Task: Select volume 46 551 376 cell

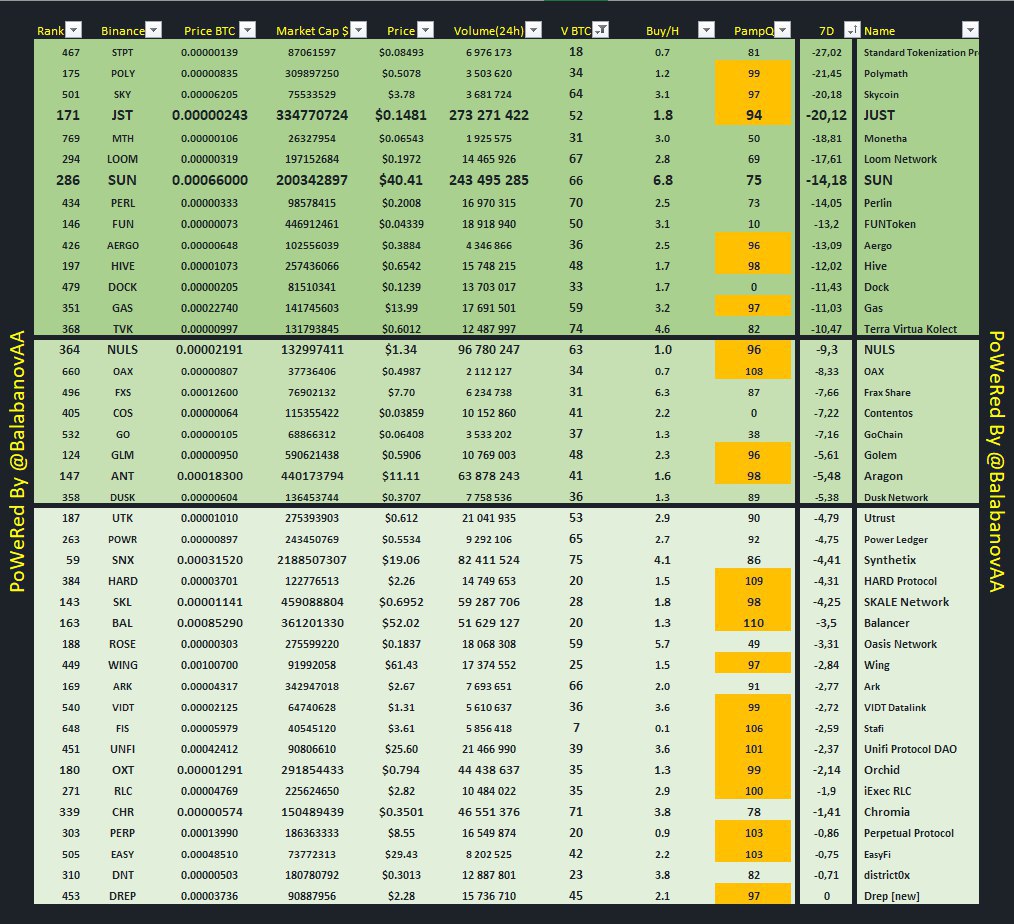Action: pos(489,812)
